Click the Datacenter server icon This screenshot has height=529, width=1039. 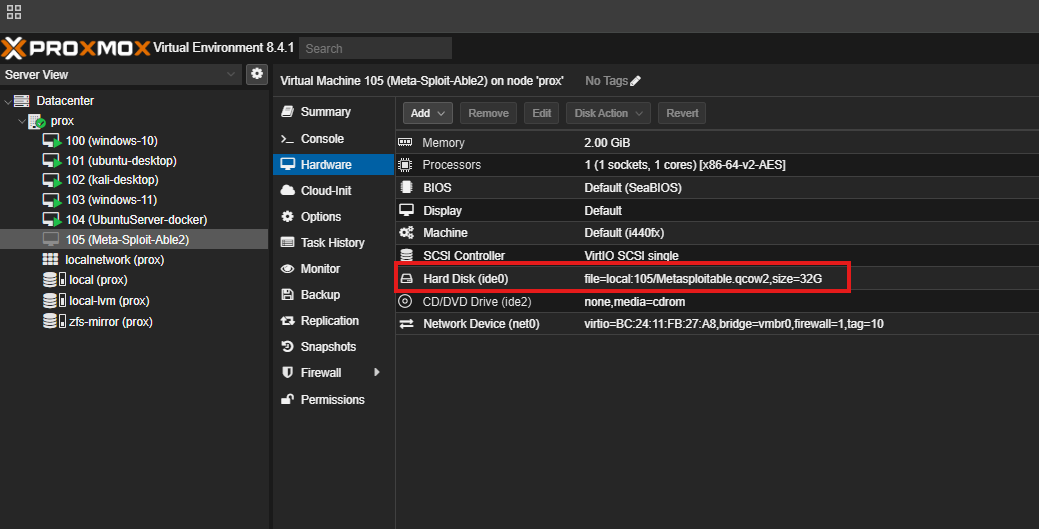click(22, 101)
